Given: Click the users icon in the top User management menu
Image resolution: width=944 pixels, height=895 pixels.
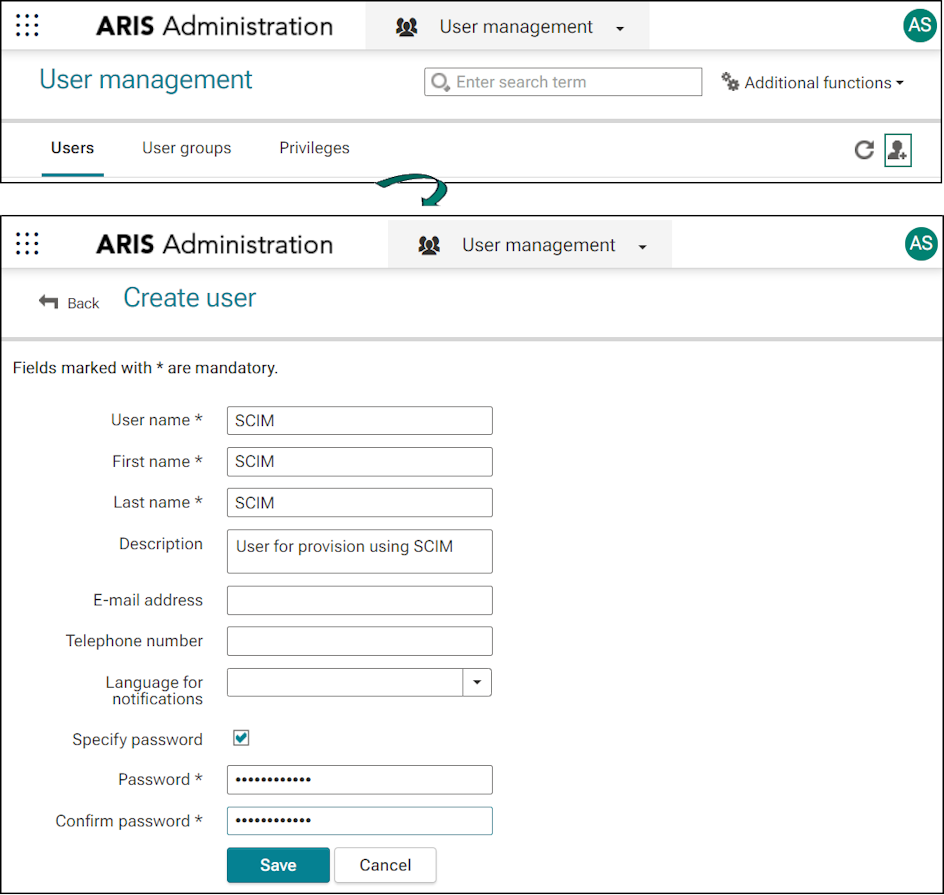Looking at the screenshot, I should tap(406, 26).
